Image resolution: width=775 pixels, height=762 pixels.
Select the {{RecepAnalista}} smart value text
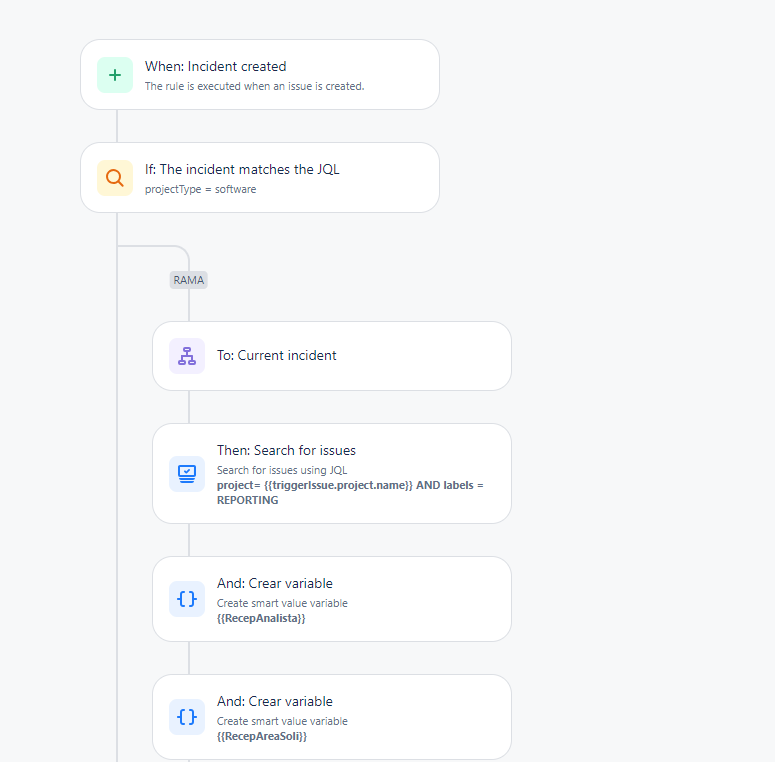pos(261,618)
